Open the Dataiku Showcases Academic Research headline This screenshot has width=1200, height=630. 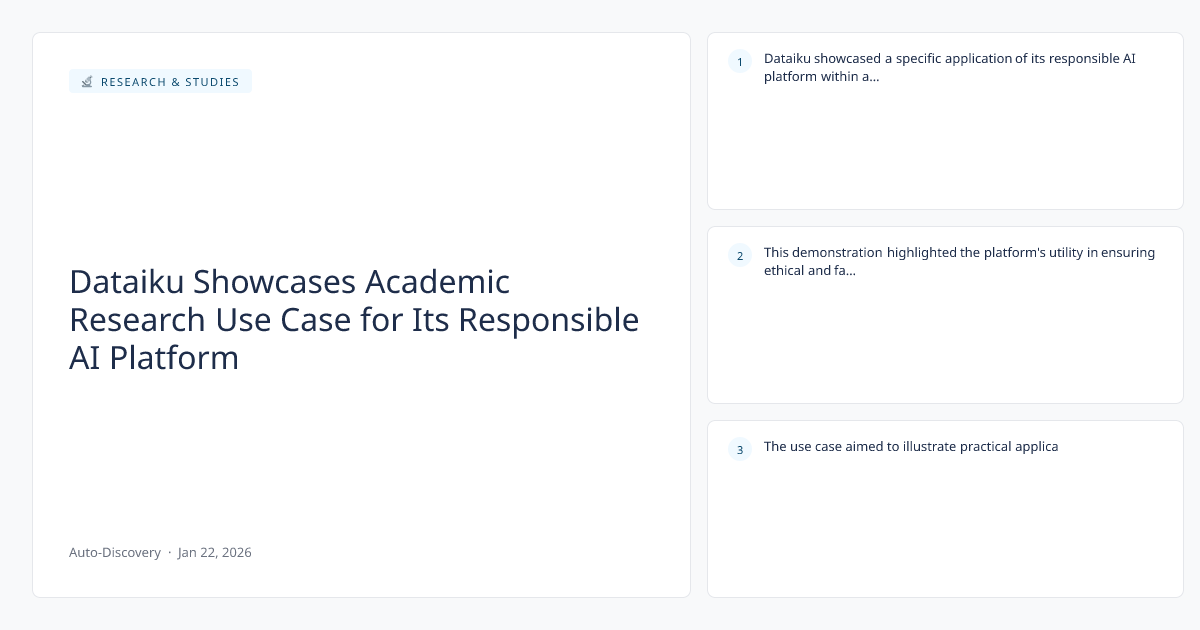tap(354, 320)
